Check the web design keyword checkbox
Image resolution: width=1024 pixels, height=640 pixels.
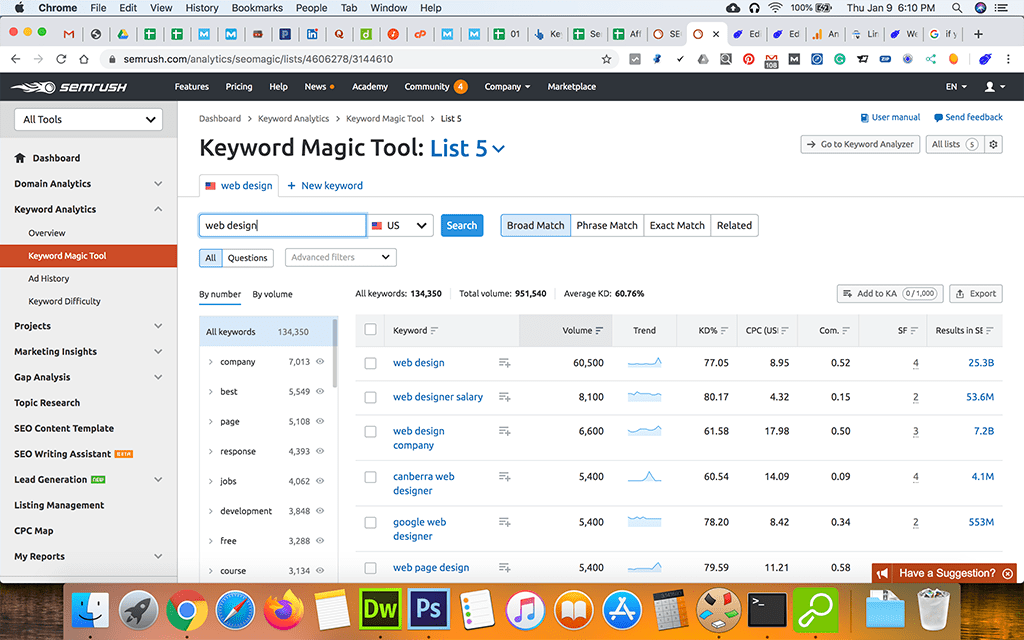click(370, 363)
